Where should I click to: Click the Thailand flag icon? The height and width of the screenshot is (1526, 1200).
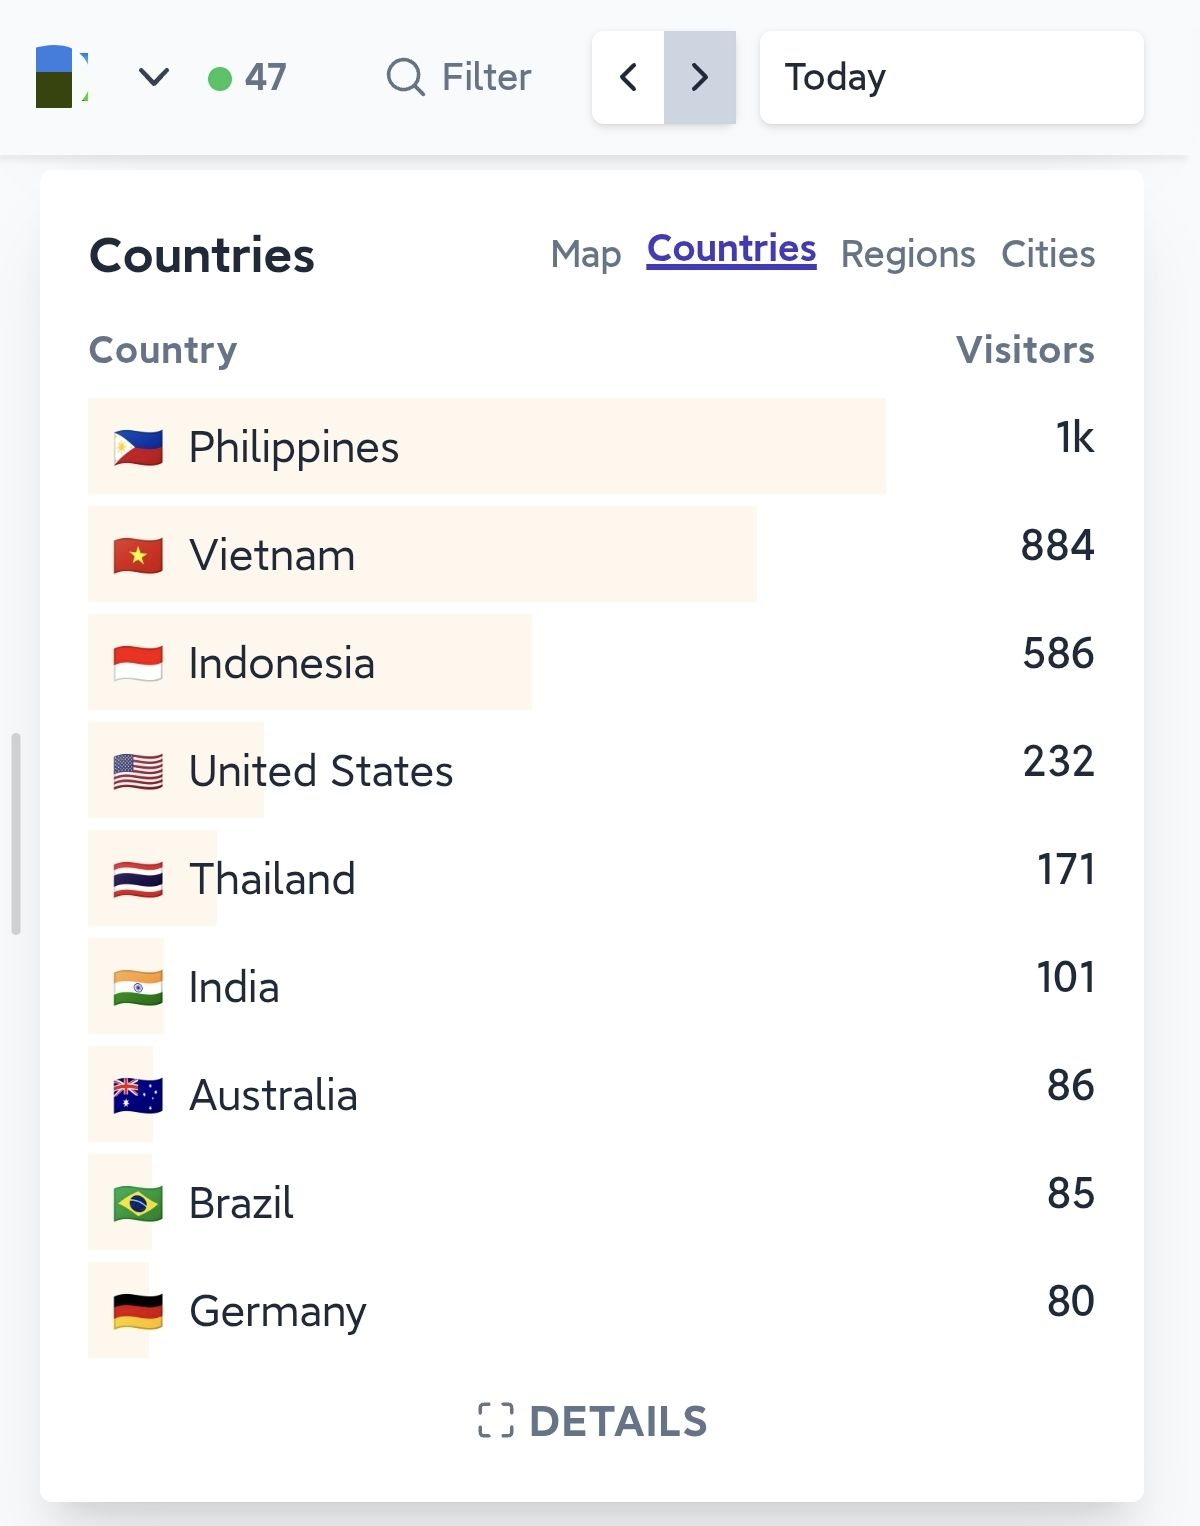coord(138,879)
